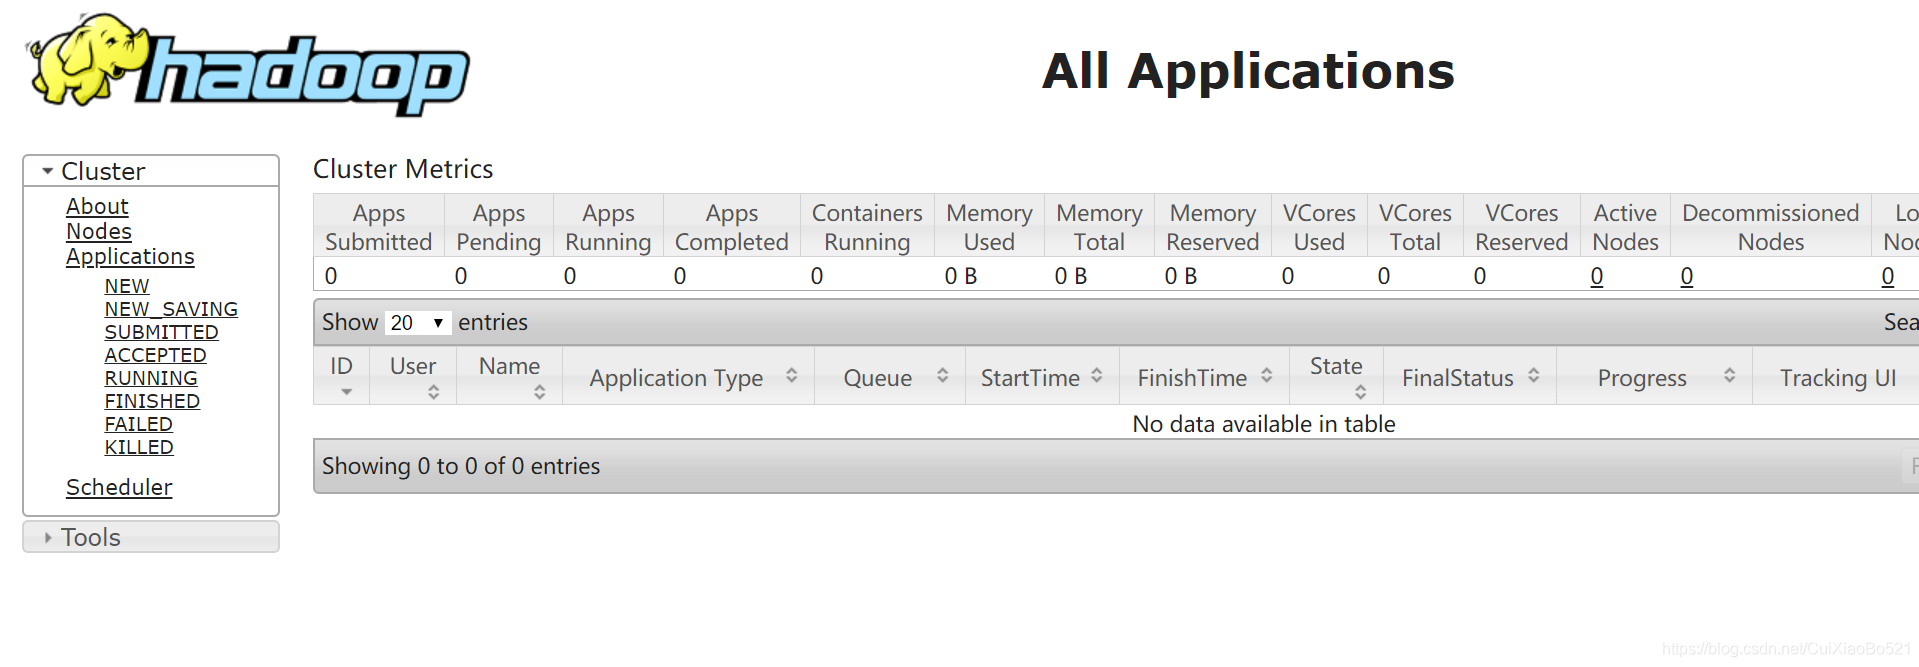Sort table by Application Type column
1919x667 pixels.
click(x=689, y=376)
